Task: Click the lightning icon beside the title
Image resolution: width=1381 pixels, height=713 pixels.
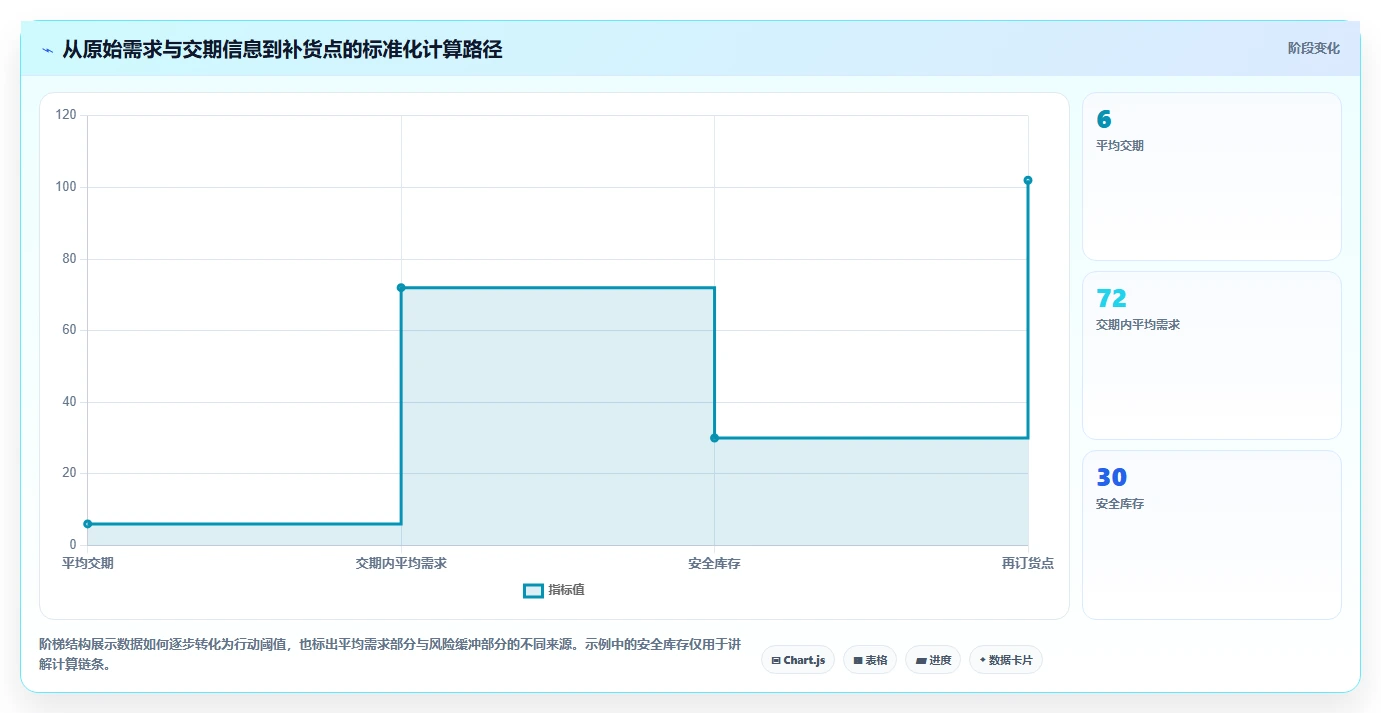Action: click(47, 50)
